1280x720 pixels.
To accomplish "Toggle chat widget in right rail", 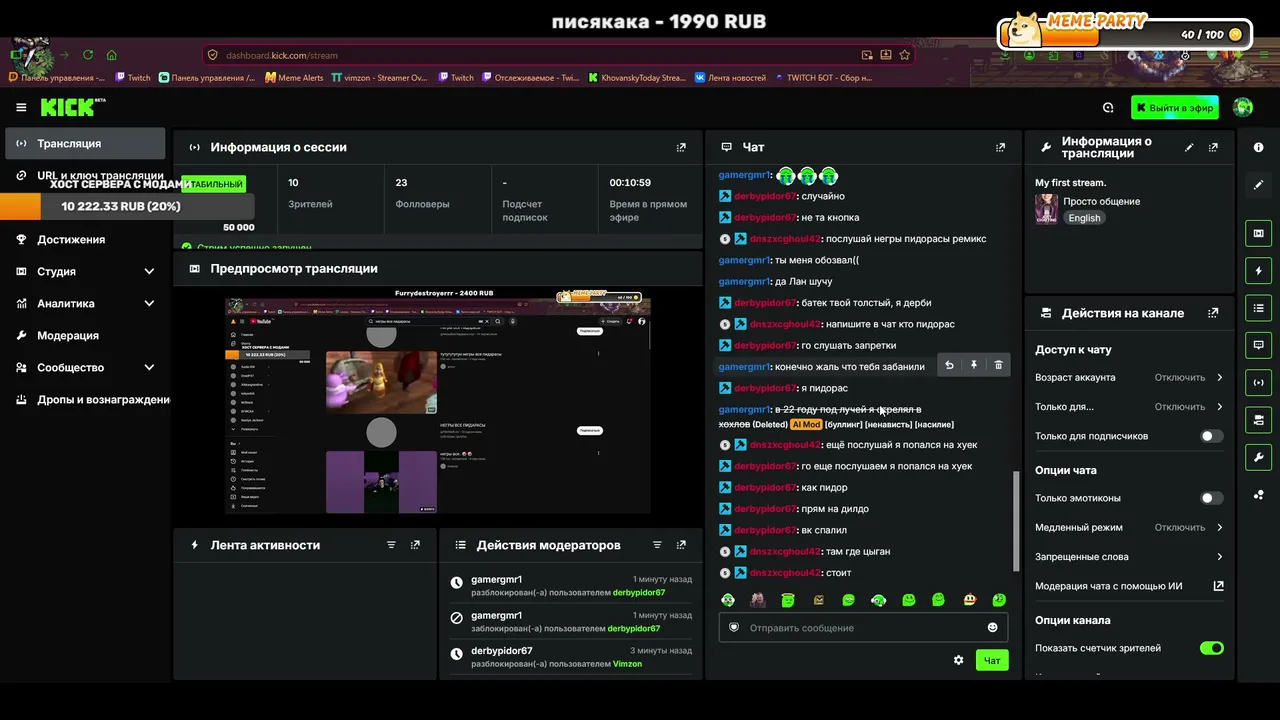I will (x=1258, y=345).
